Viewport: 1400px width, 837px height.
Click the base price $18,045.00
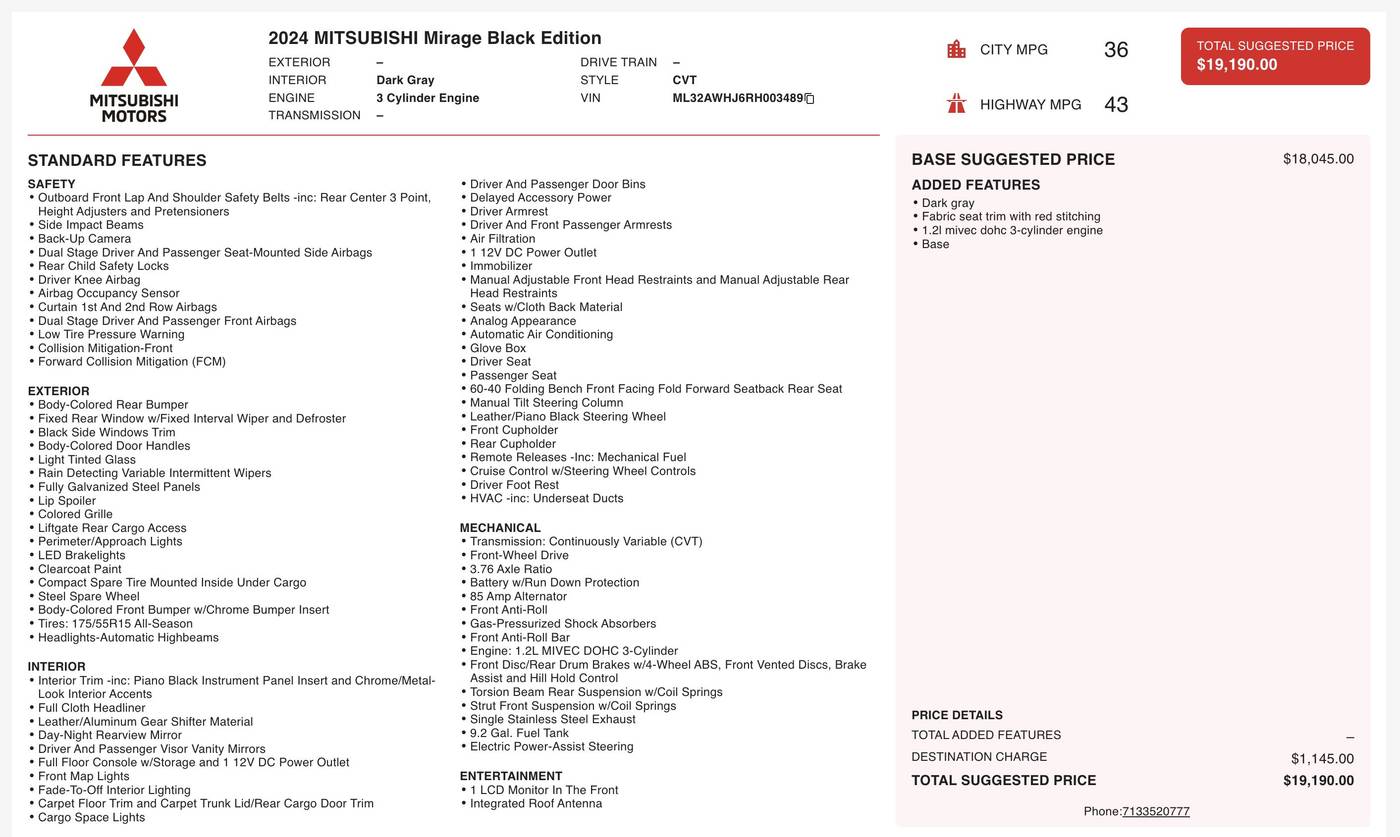coord(1318,159)
